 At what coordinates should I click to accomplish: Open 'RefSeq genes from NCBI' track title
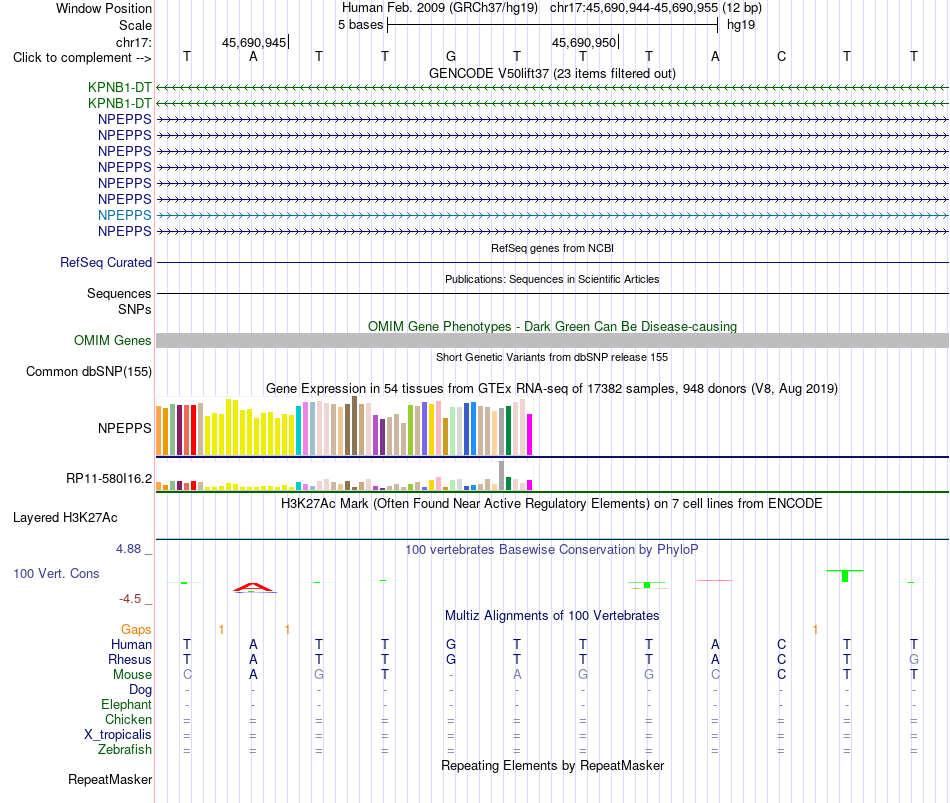pyautogui.click(x=552, y=248)
